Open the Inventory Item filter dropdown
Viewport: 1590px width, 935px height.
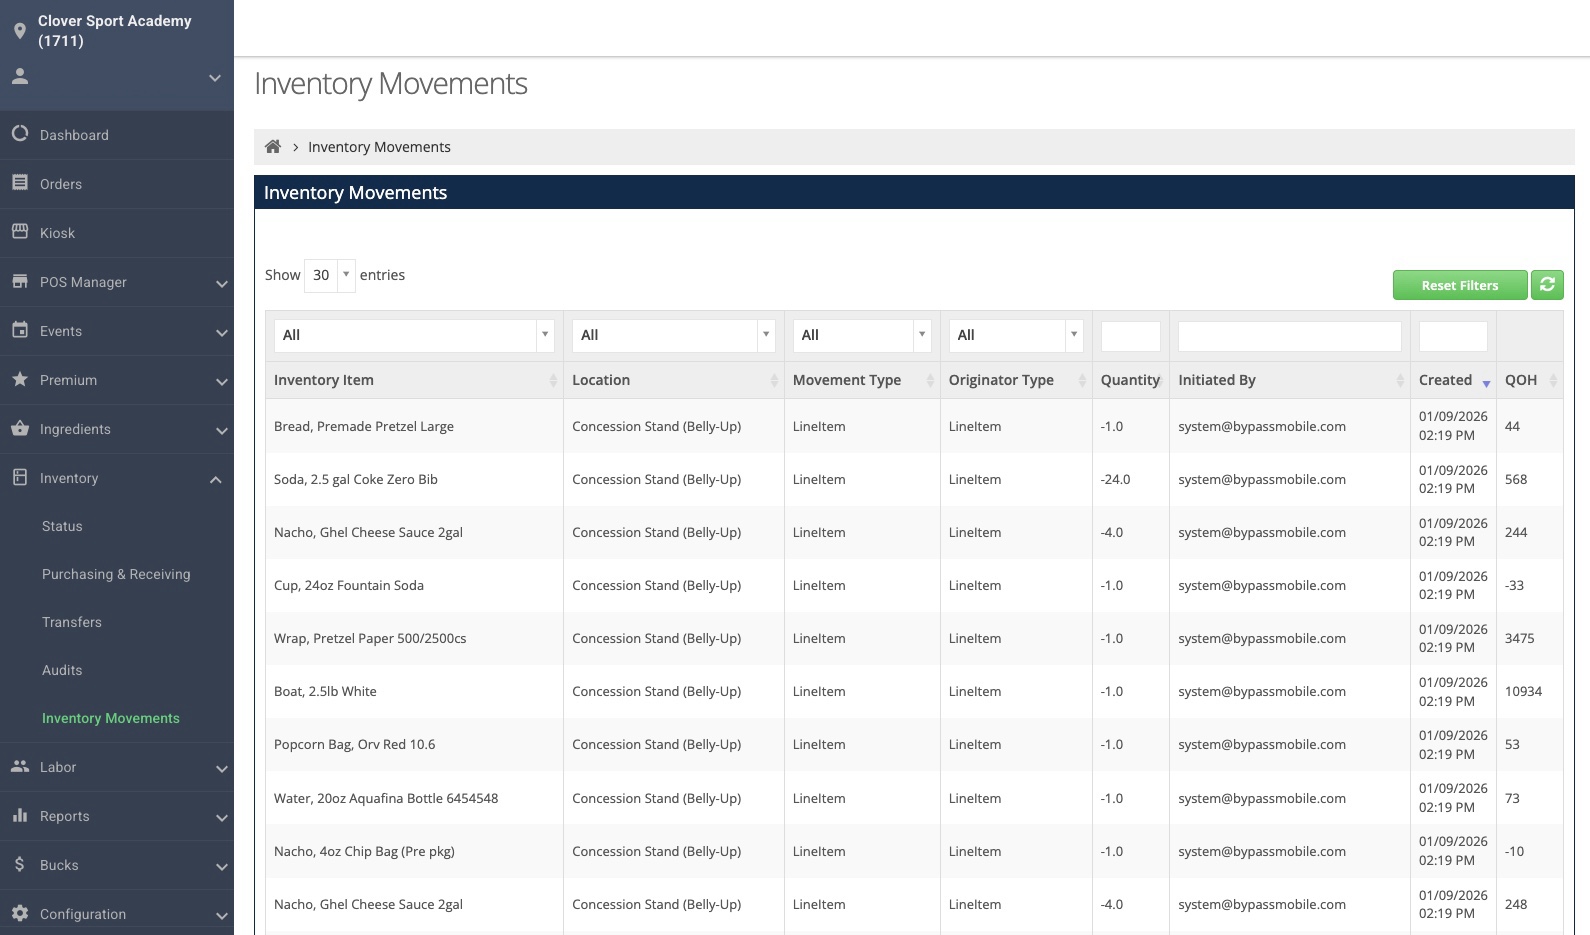coord(414,335)
